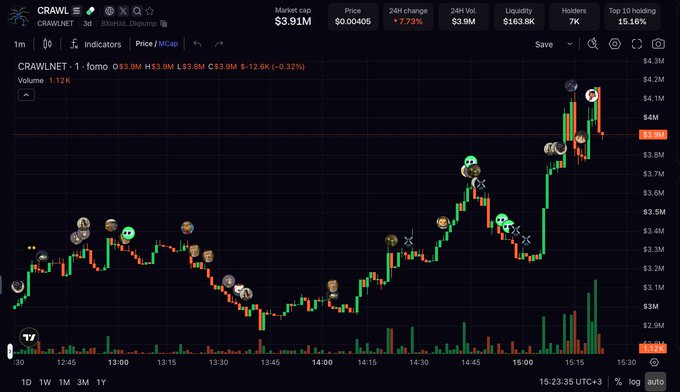
Task: Click the Market cap $3.91M stat
Action: [293, 16]
